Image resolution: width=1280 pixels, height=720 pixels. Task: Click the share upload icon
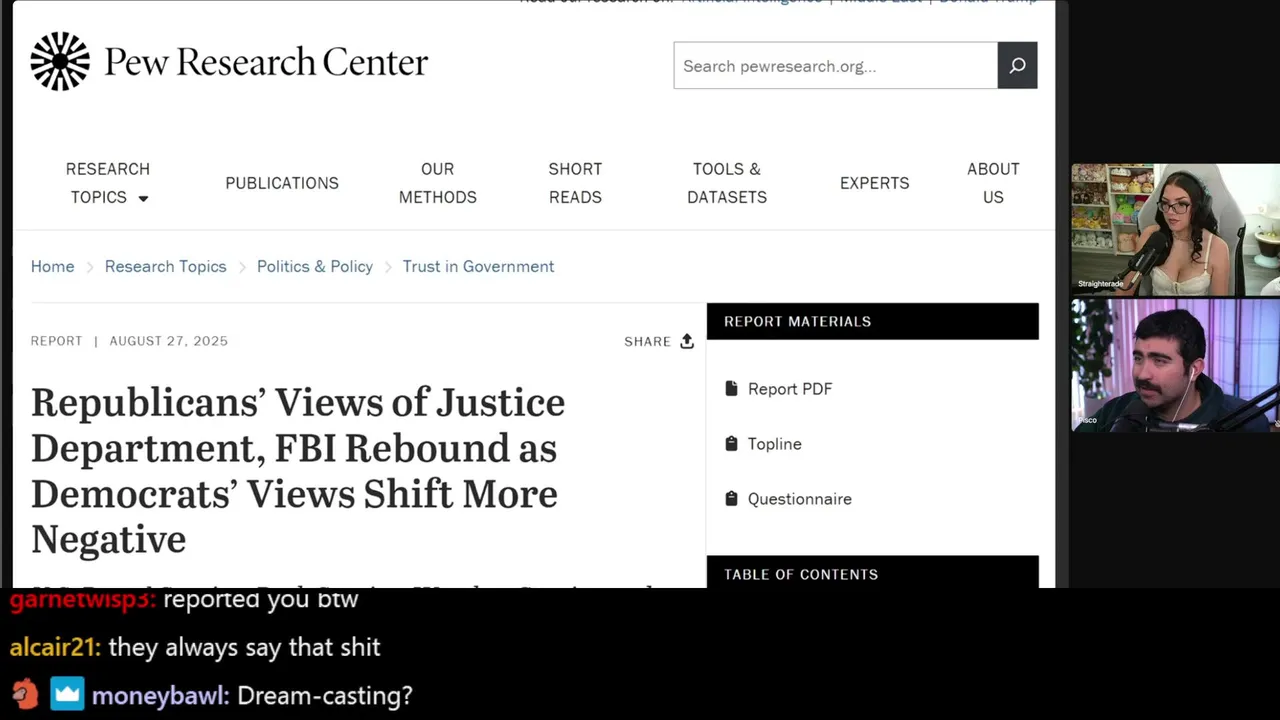(687, 341)
